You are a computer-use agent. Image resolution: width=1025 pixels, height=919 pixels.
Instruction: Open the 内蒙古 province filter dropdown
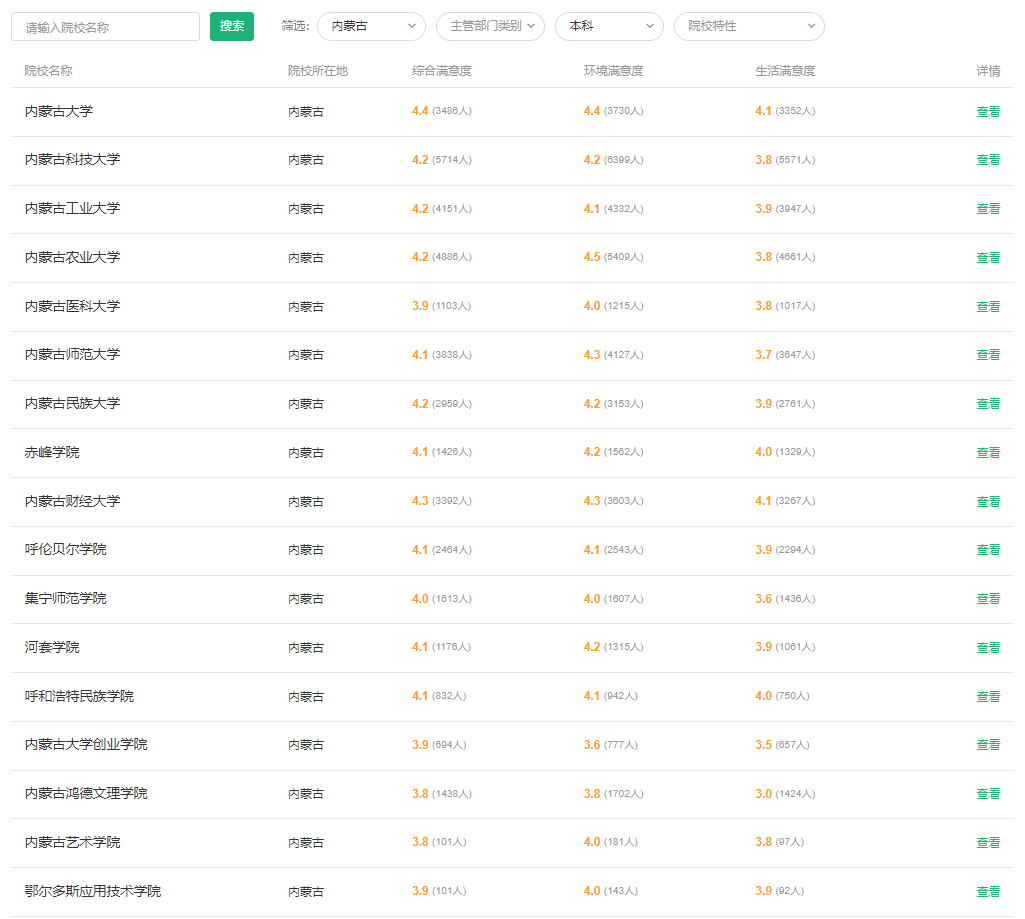(x=371, y=27)
